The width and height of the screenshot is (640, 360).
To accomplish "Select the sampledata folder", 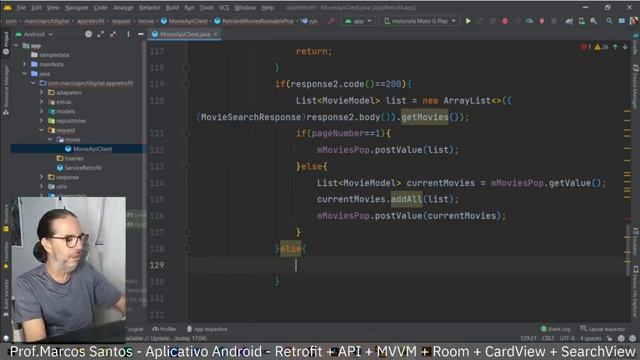I will click(x=54, y=55).
